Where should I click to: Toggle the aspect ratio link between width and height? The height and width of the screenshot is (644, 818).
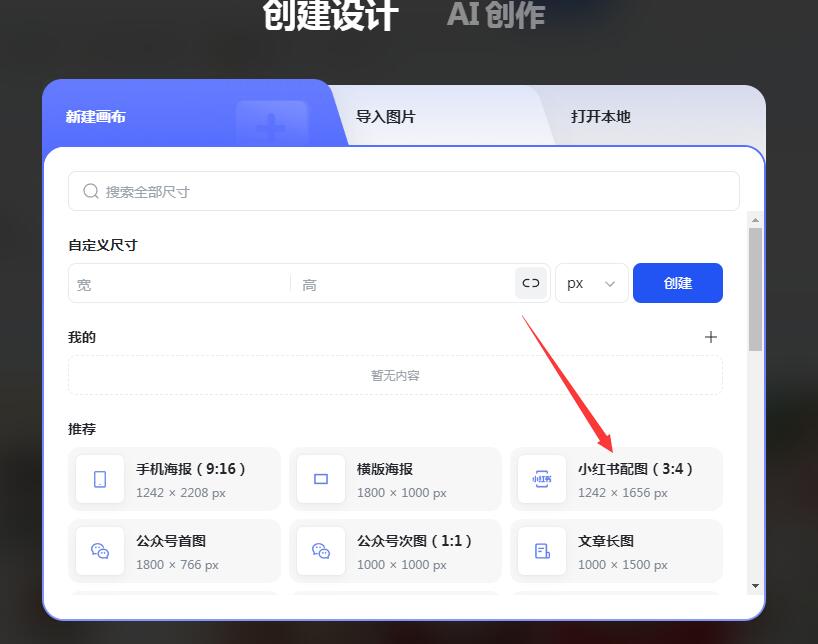[530, 283]
